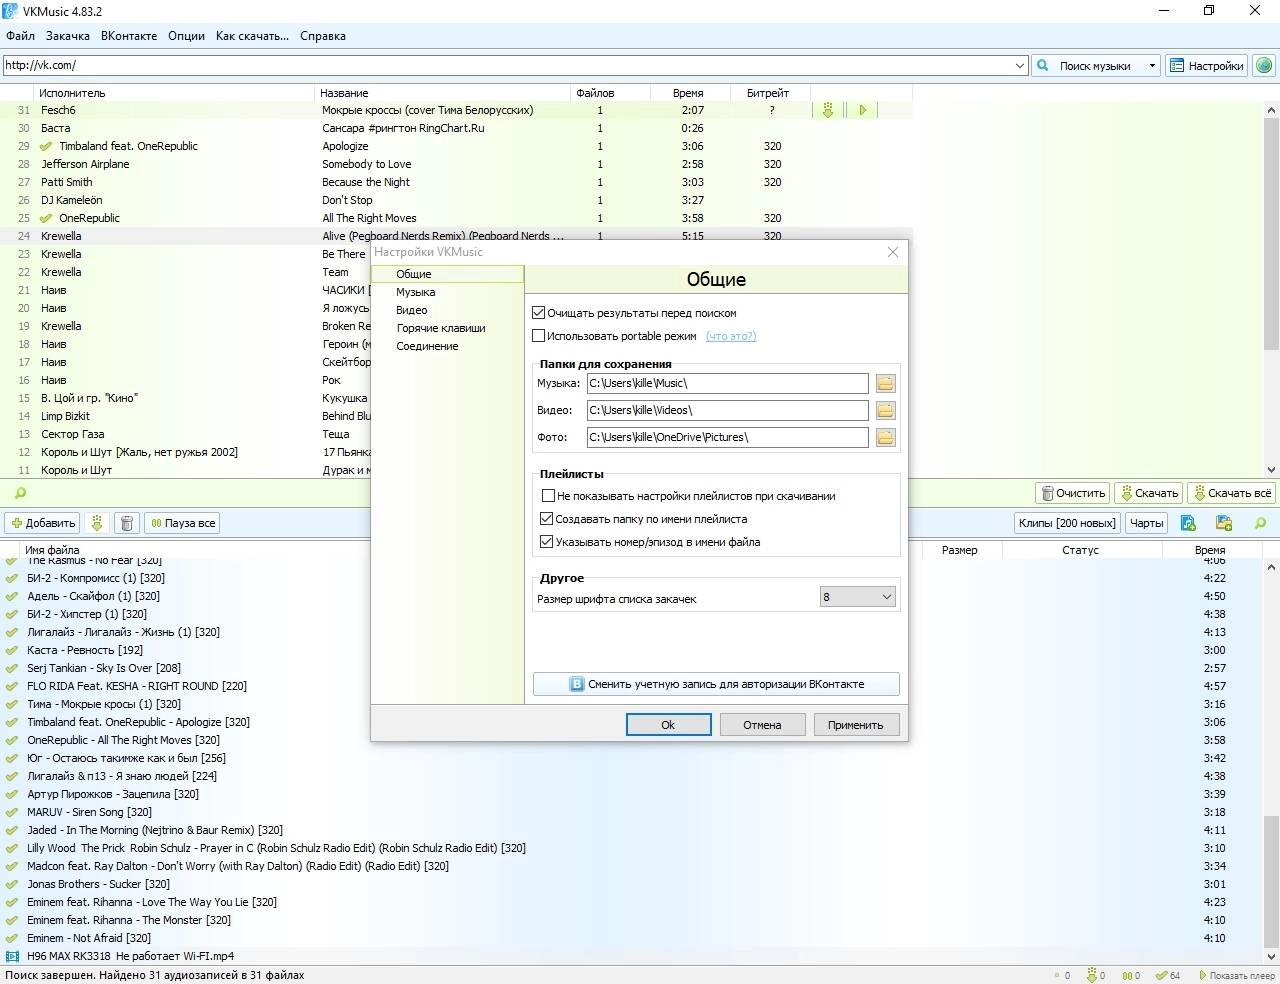Enable Не показывать настройки плейлистов checkbox
This screenshot has height=984, width=1280.
coord(547,496)
